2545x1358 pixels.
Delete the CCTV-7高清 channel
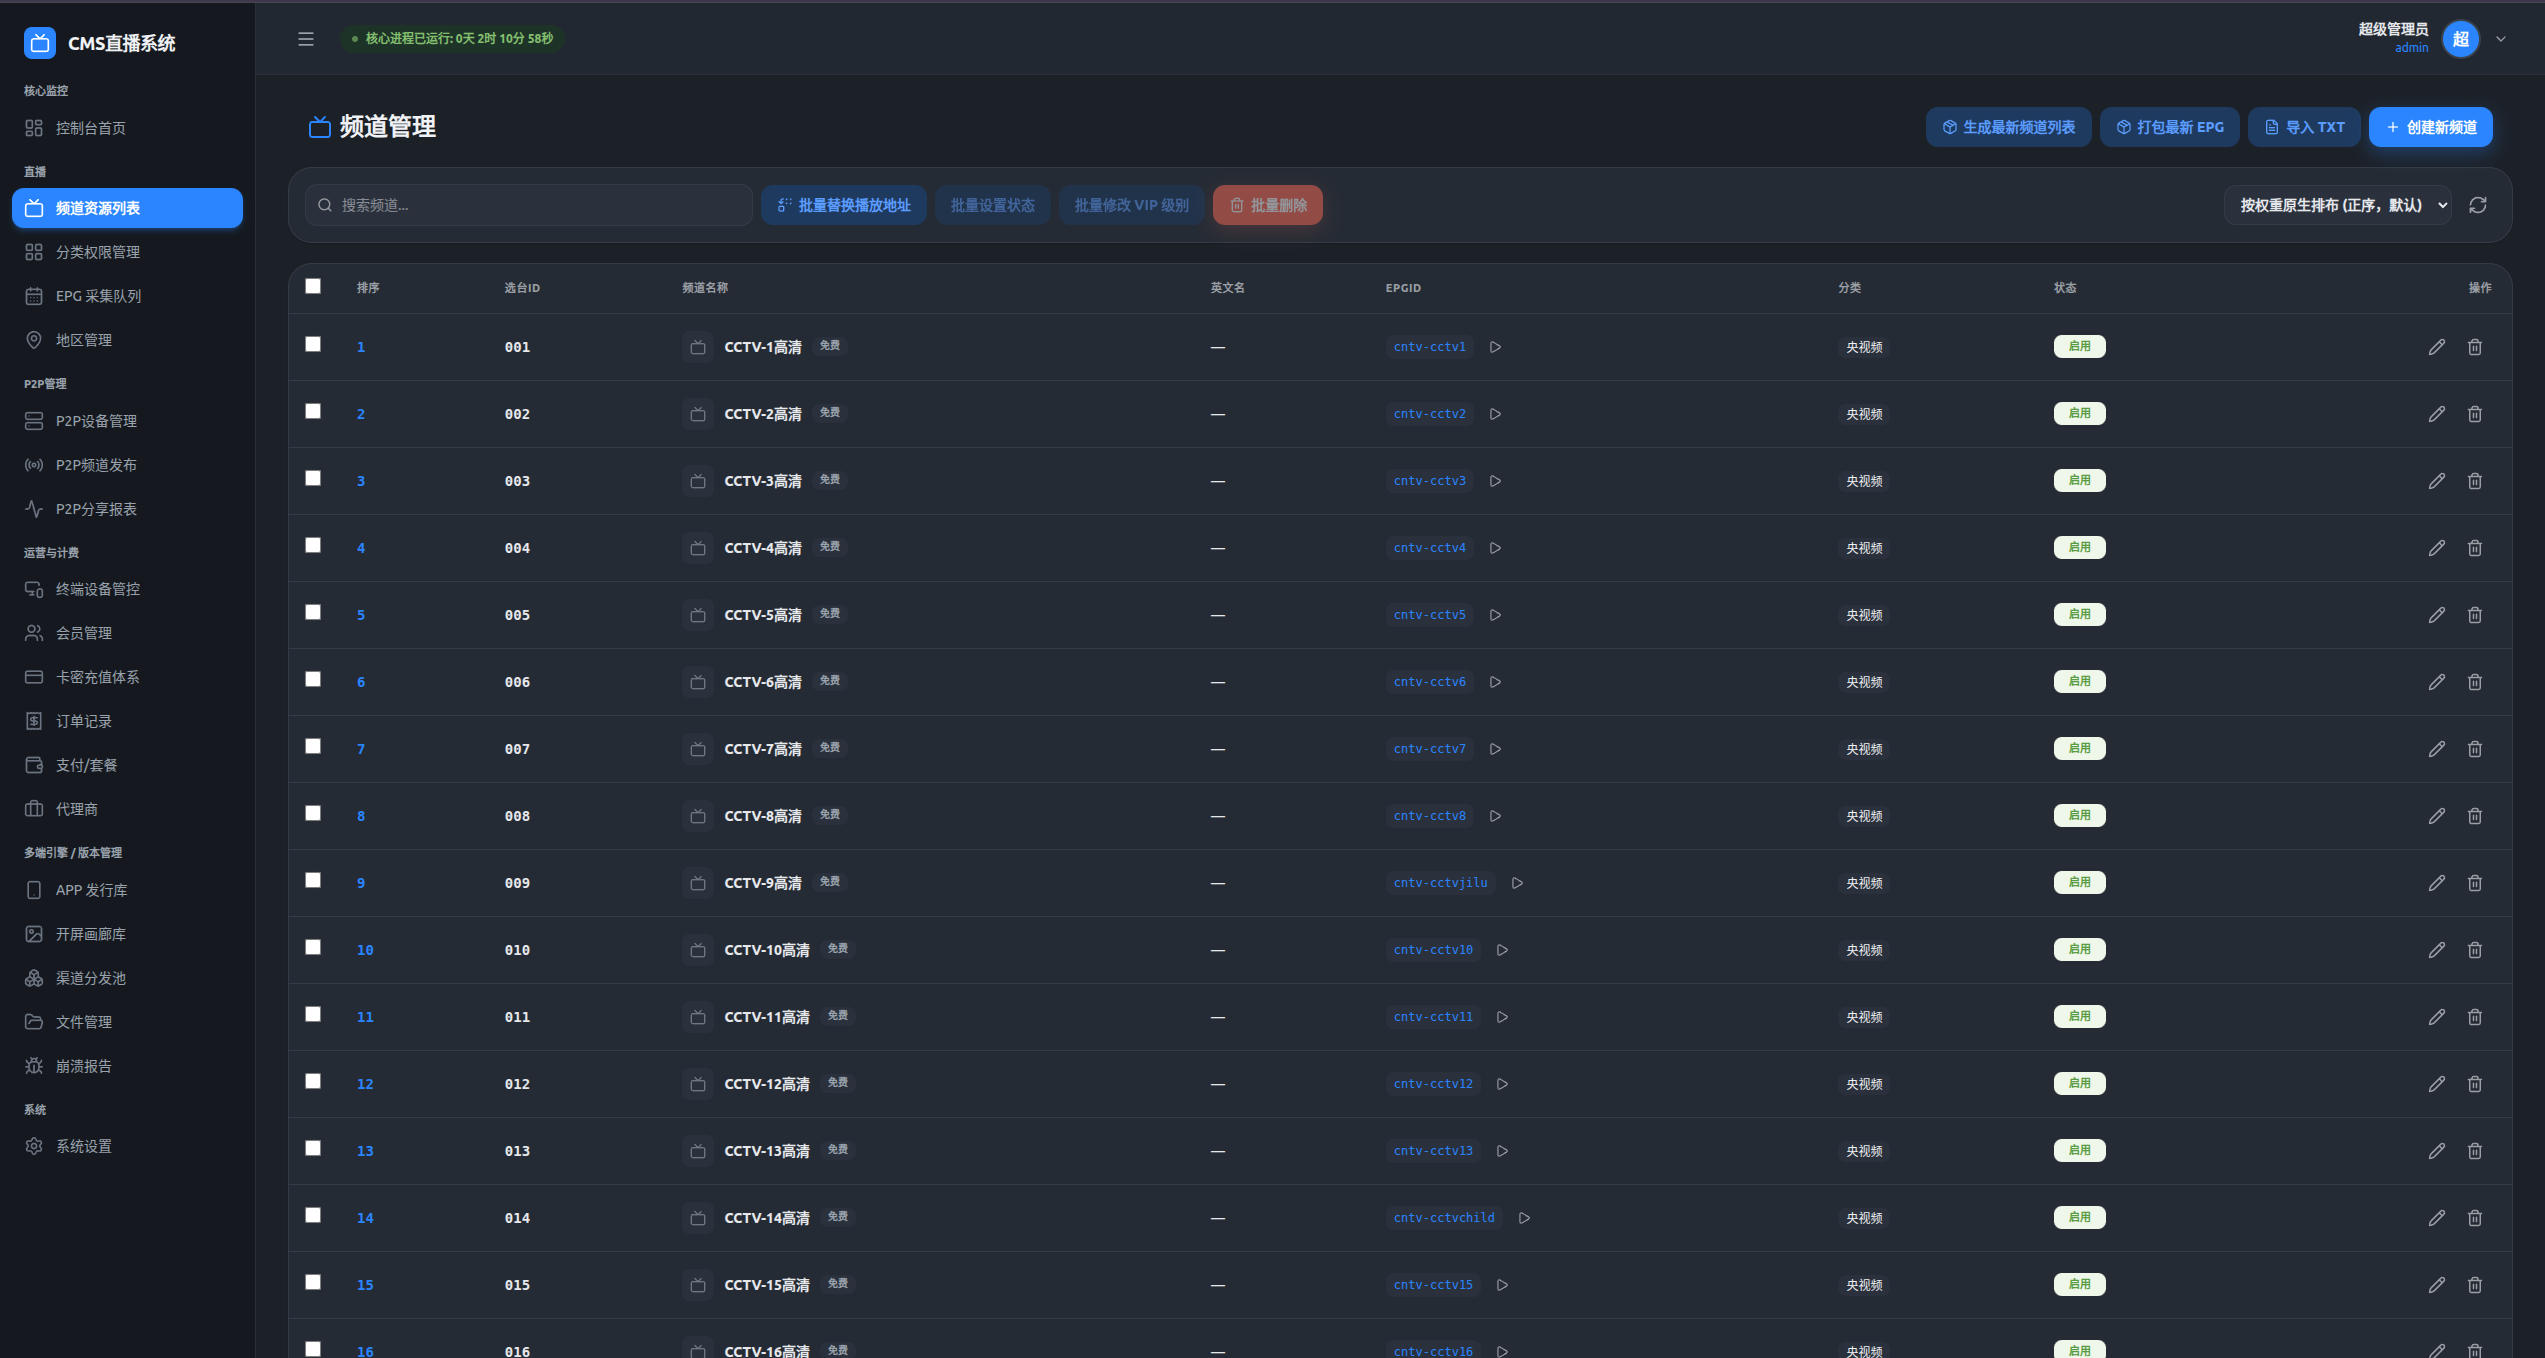coord(2475,749)
